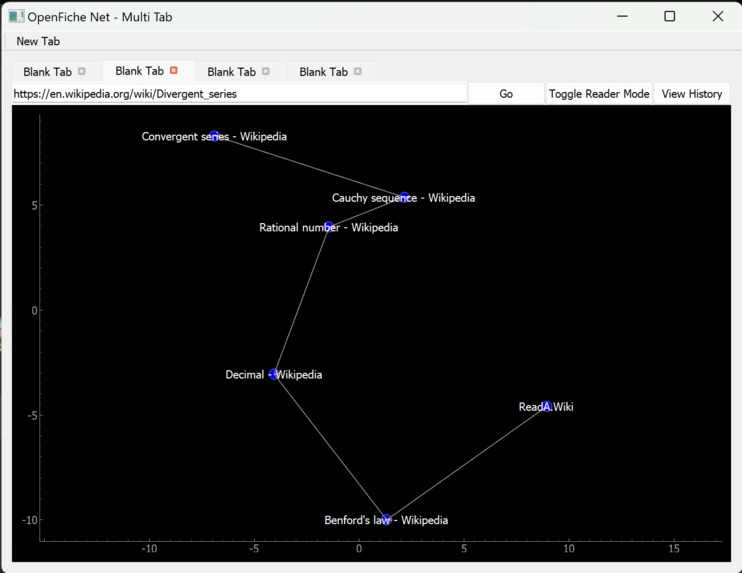
Task: Close the fourth Blank Tab
Action: point(358,71)
